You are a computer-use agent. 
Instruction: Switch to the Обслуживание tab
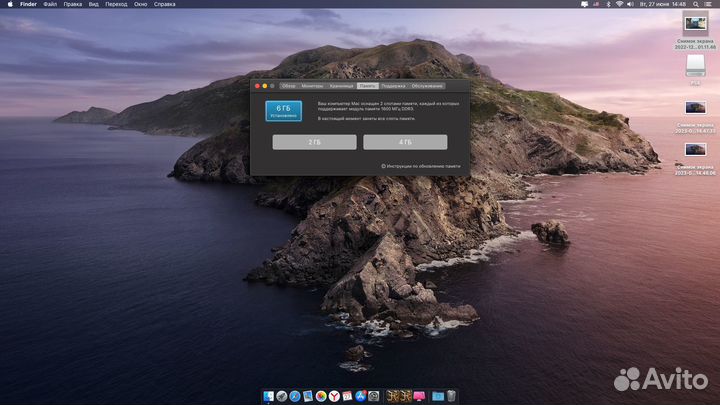click(427, 86)
